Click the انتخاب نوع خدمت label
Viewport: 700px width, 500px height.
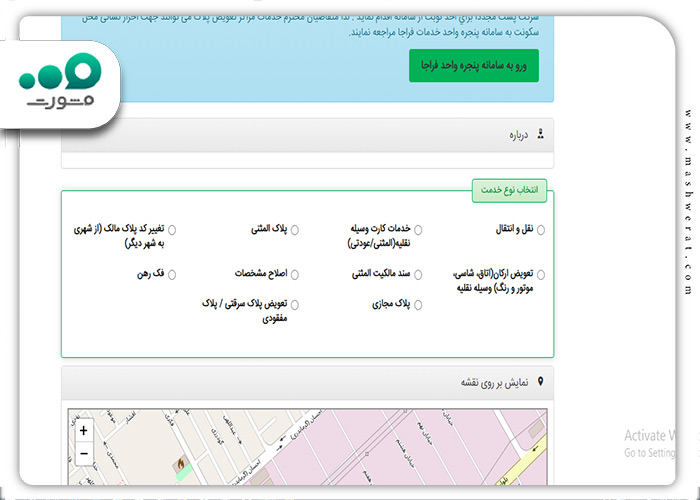(509, 190)
